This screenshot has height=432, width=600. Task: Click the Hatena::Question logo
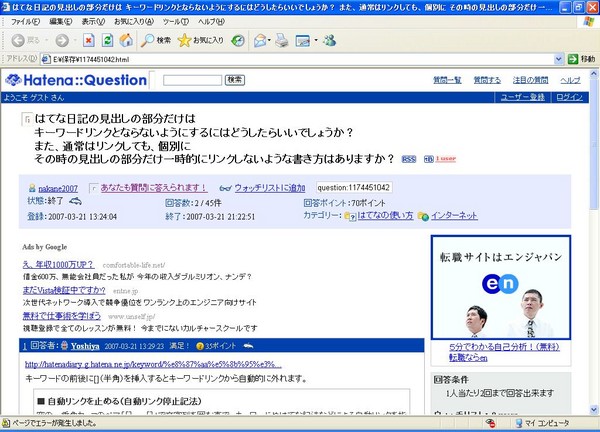(x=76, y=80)
